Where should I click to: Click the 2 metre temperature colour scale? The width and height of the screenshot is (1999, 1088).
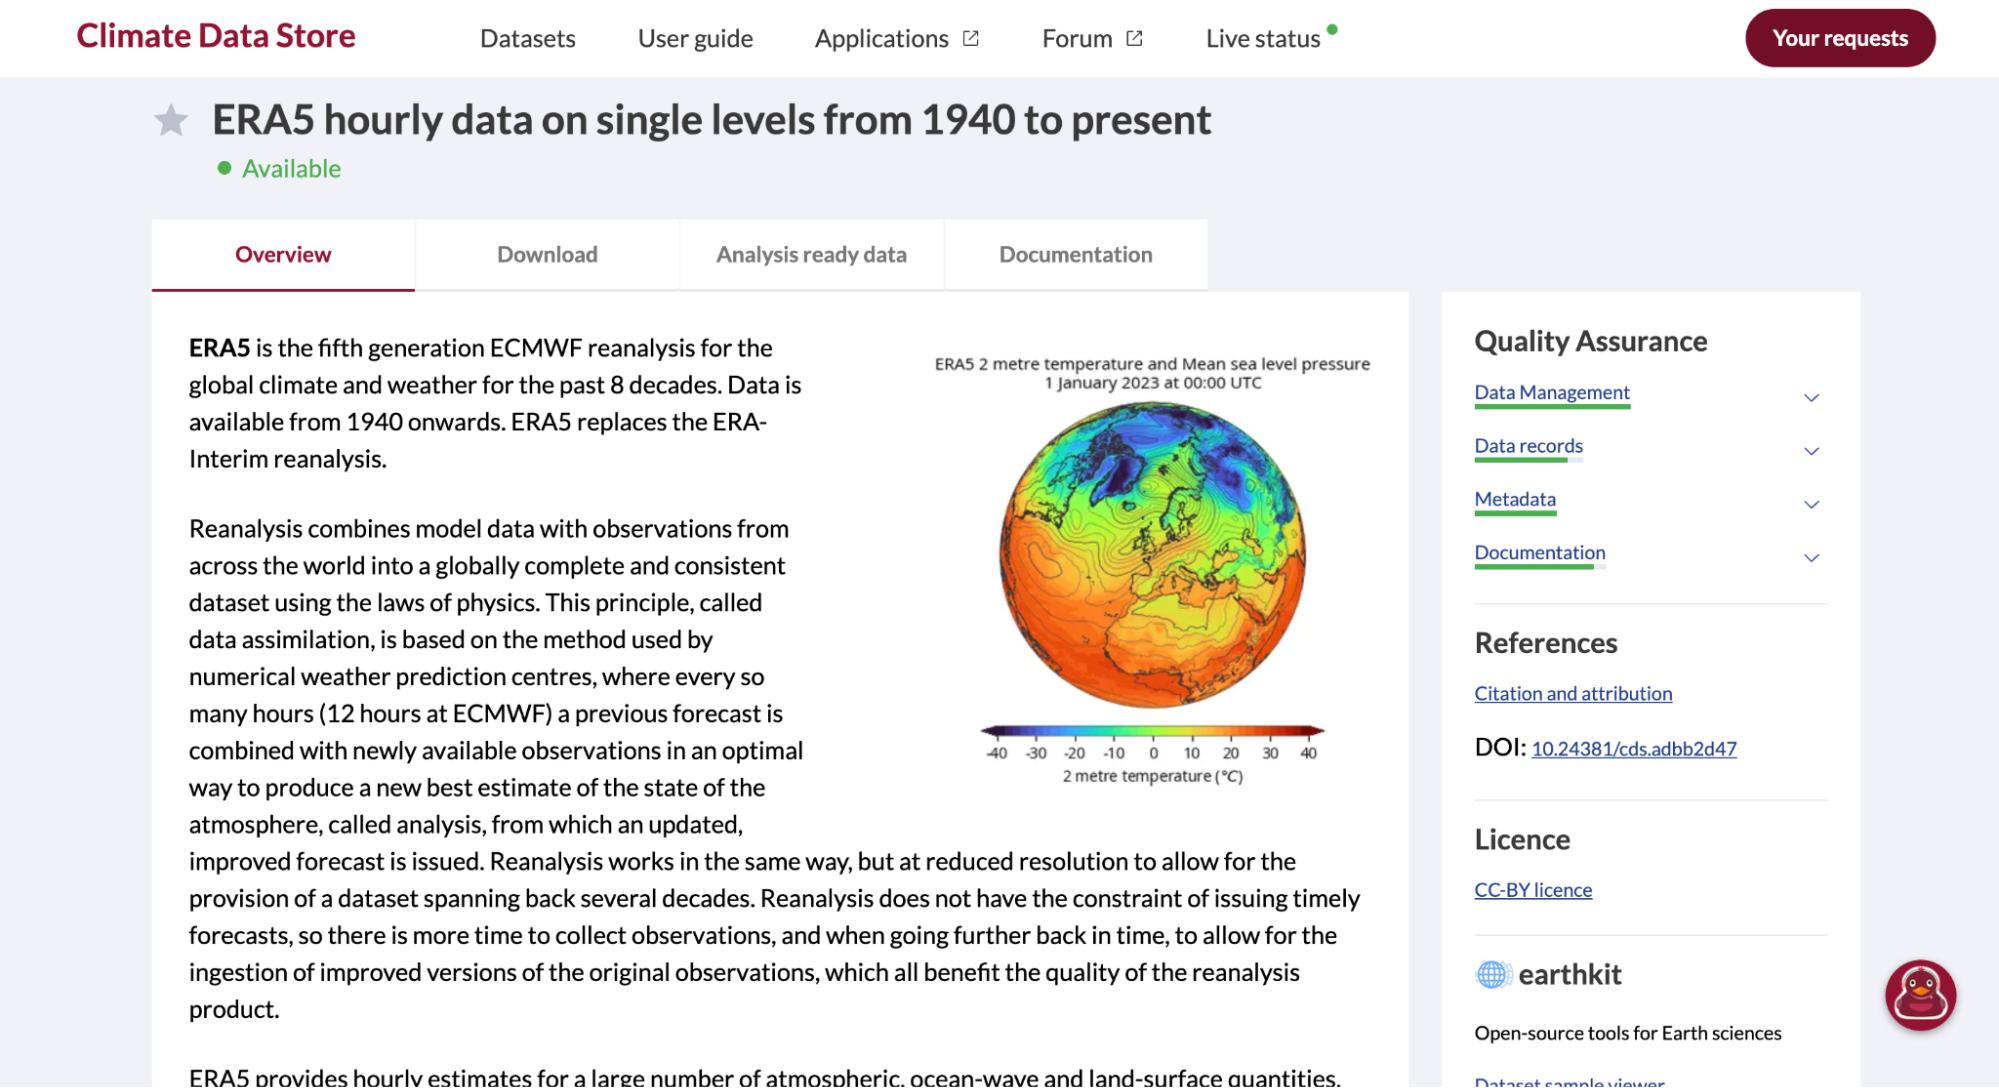tap(1152, 731)
